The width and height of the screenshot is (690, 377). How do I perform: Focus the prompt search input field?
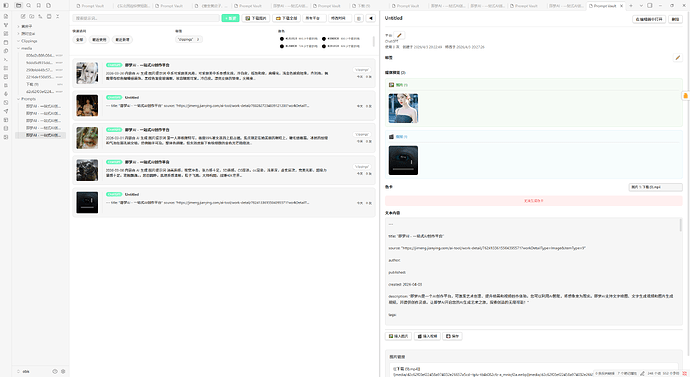146,18
